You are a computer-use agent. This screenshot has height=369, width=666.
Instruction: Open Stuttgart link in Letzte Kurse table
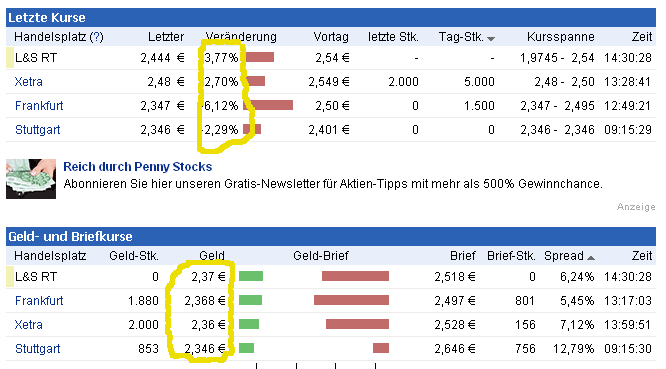click(x=37, y=130)
